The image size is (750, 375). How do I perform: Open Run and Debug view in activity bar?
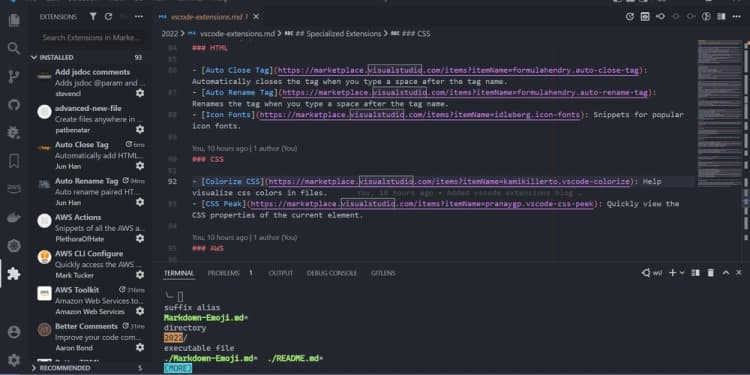click(14, 132)
